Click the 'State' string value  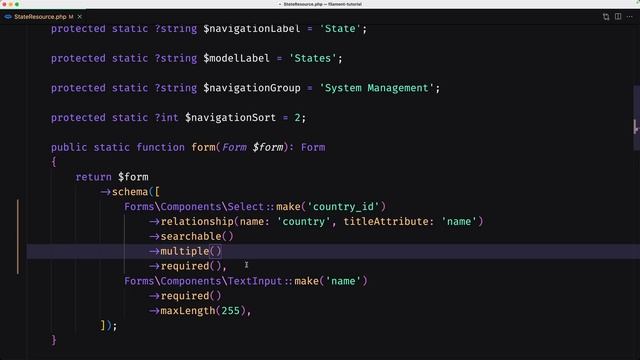coord(340,29)
